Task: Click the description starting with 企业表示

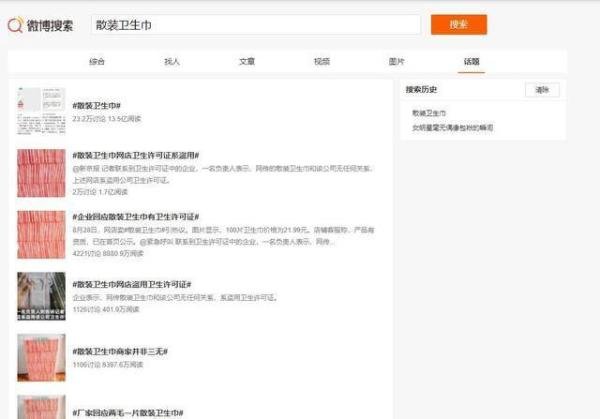Action: pyautogui.click(x=174, y=297)
